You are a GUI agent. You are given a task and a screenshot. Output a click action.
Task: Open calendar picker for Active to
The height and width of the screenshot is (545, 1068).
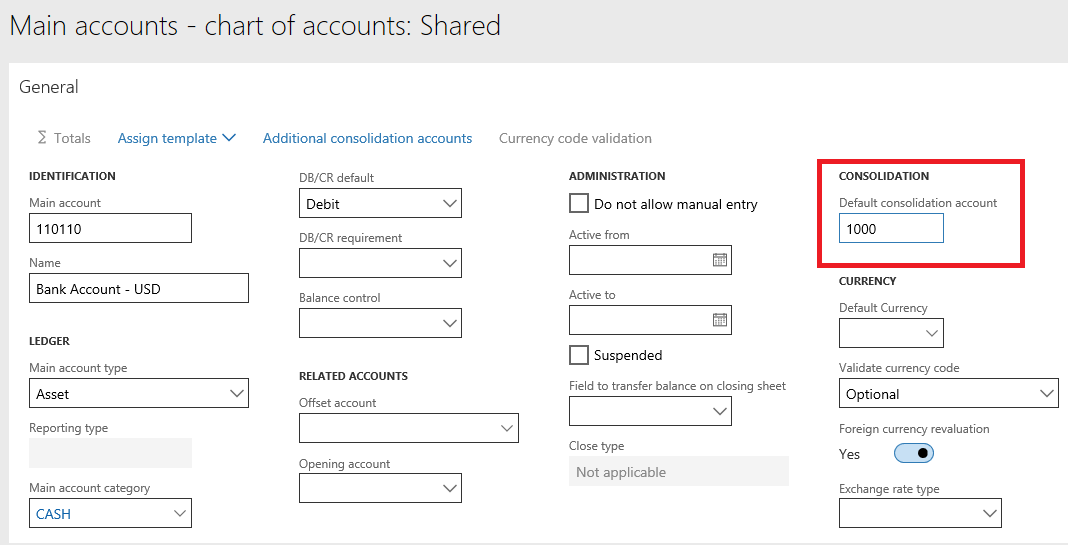(719, 320)
